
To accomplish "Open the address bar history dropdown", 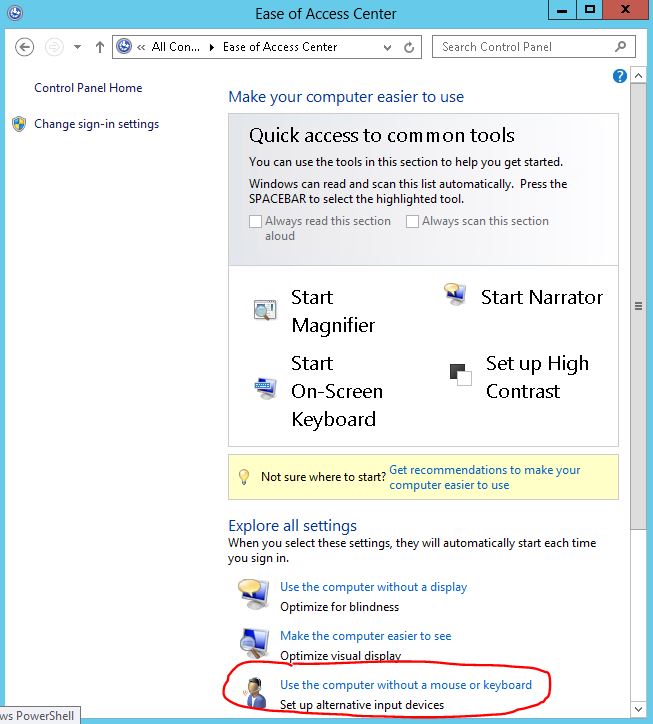I will (x=387, y=48).
